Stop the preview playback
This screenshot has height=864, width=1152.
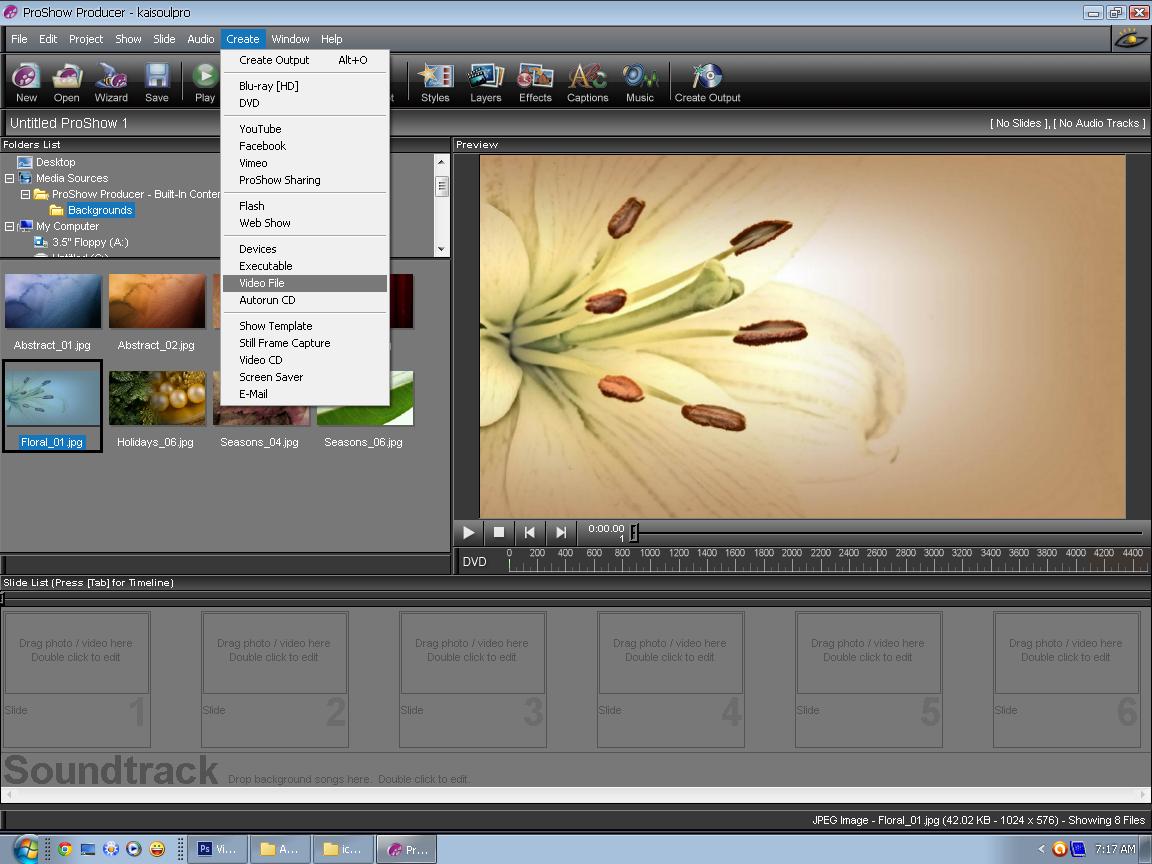tap(499, 533)
